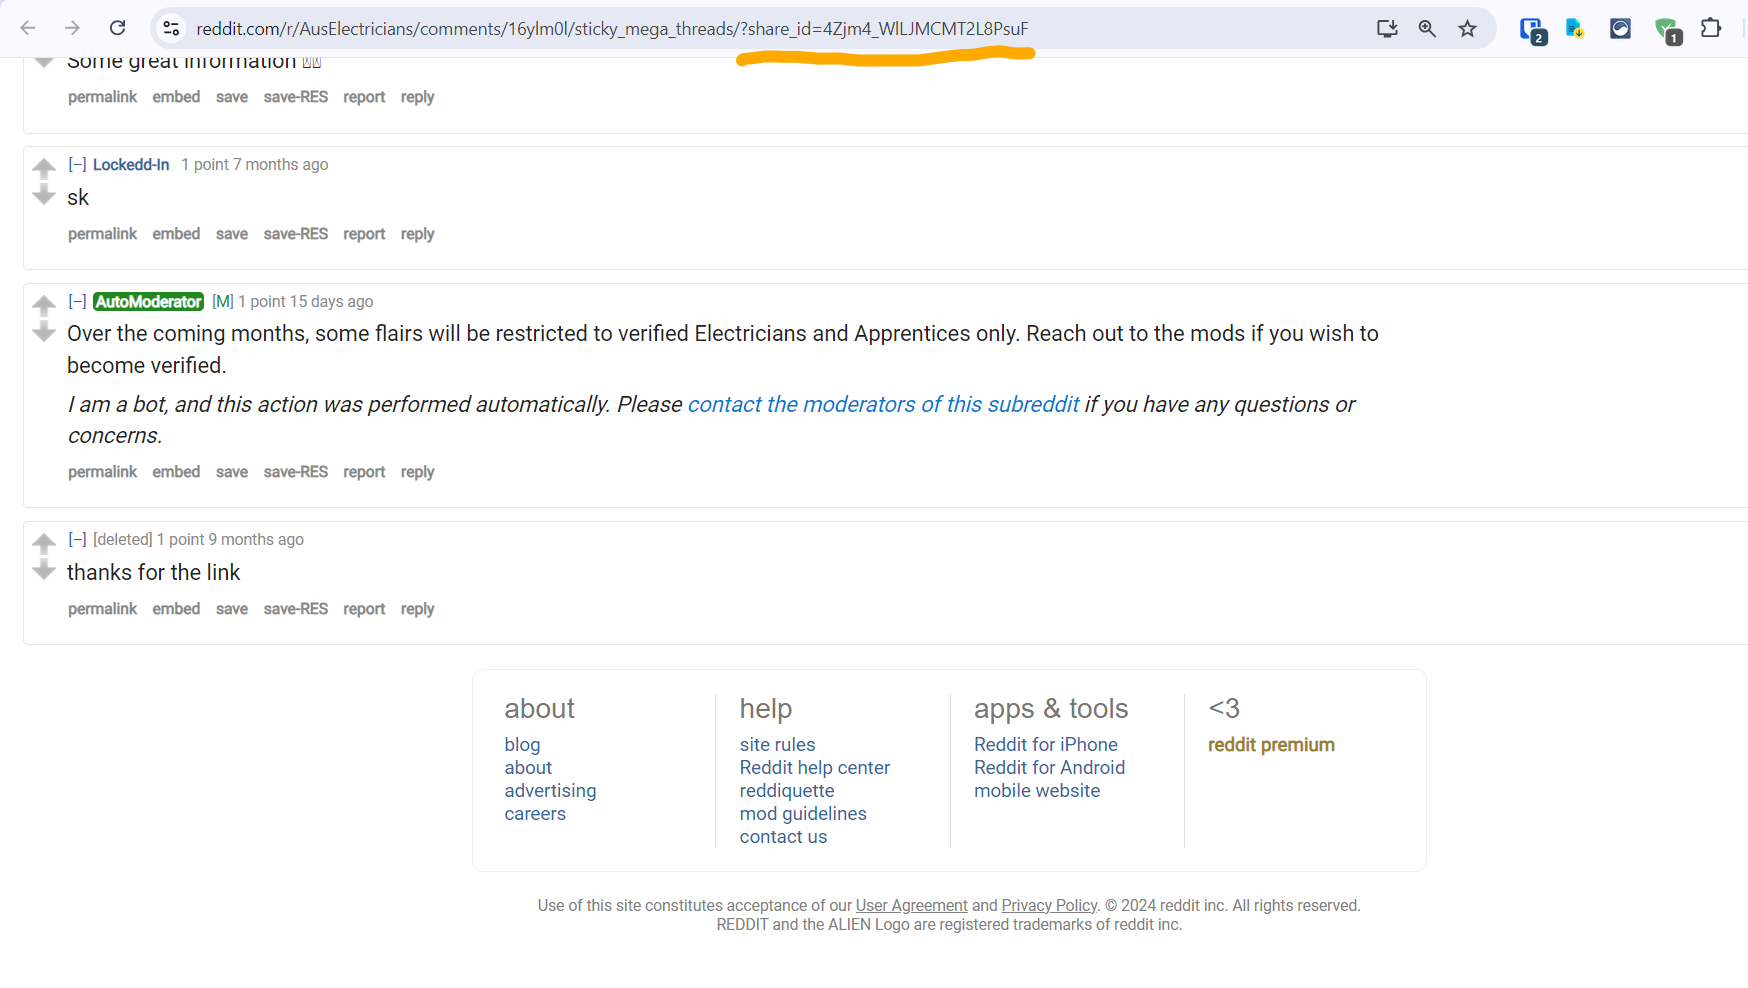
Task: Downvote the AutoModerator comment
Action: click(43, 330)
